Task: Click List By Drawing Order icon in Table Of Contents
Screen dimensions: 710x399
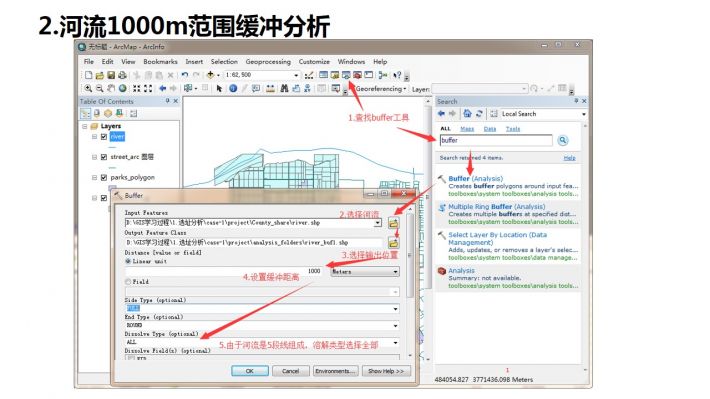Action: [85, 113]
